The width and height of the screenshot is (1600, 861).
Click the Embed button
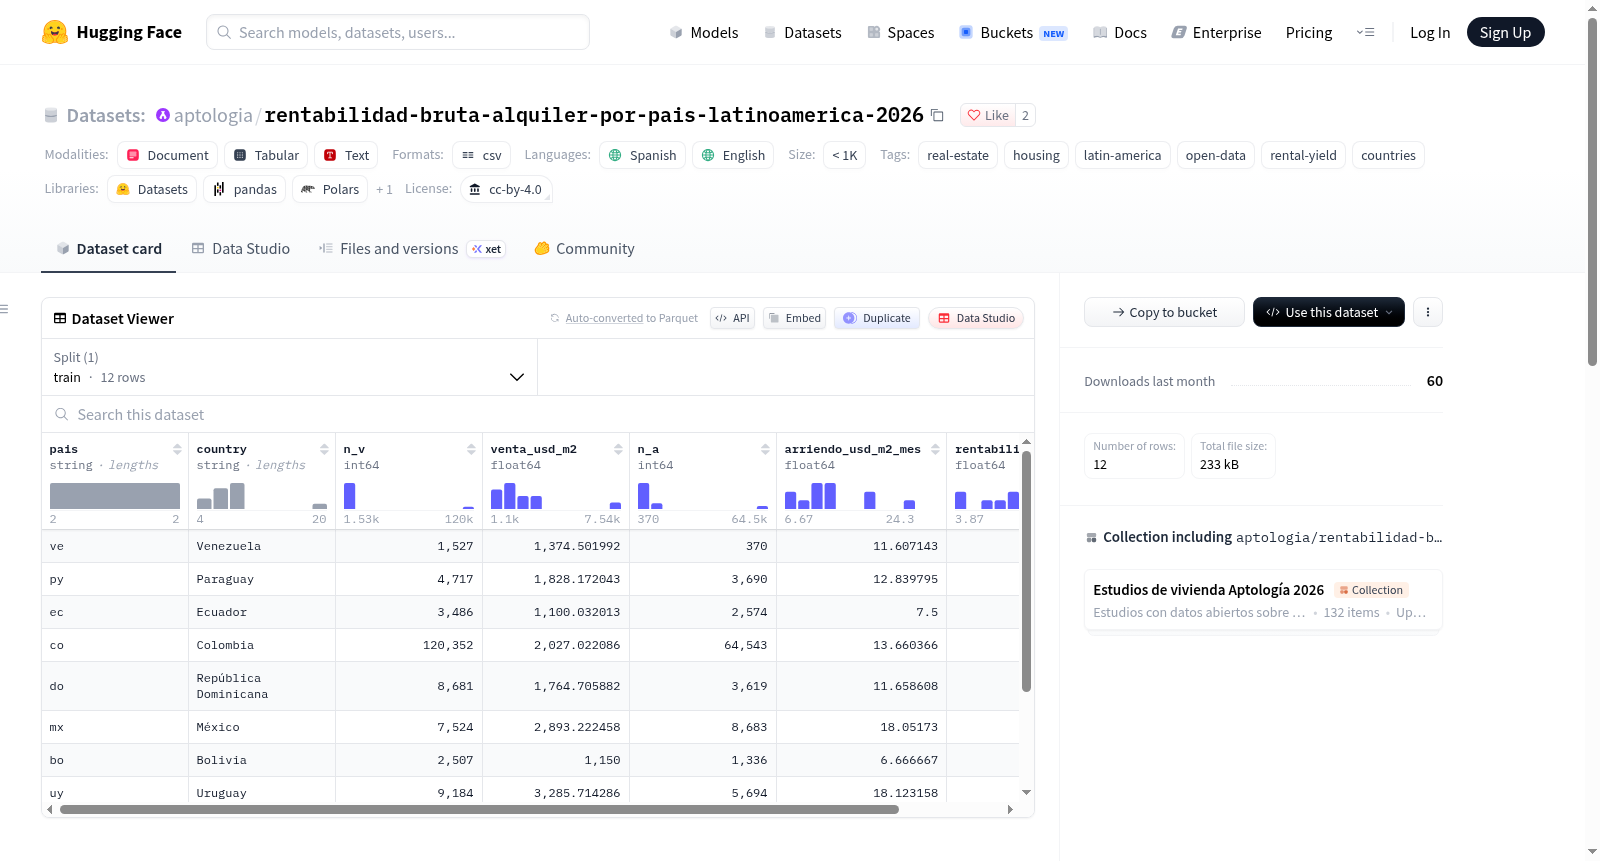[794, 318]
